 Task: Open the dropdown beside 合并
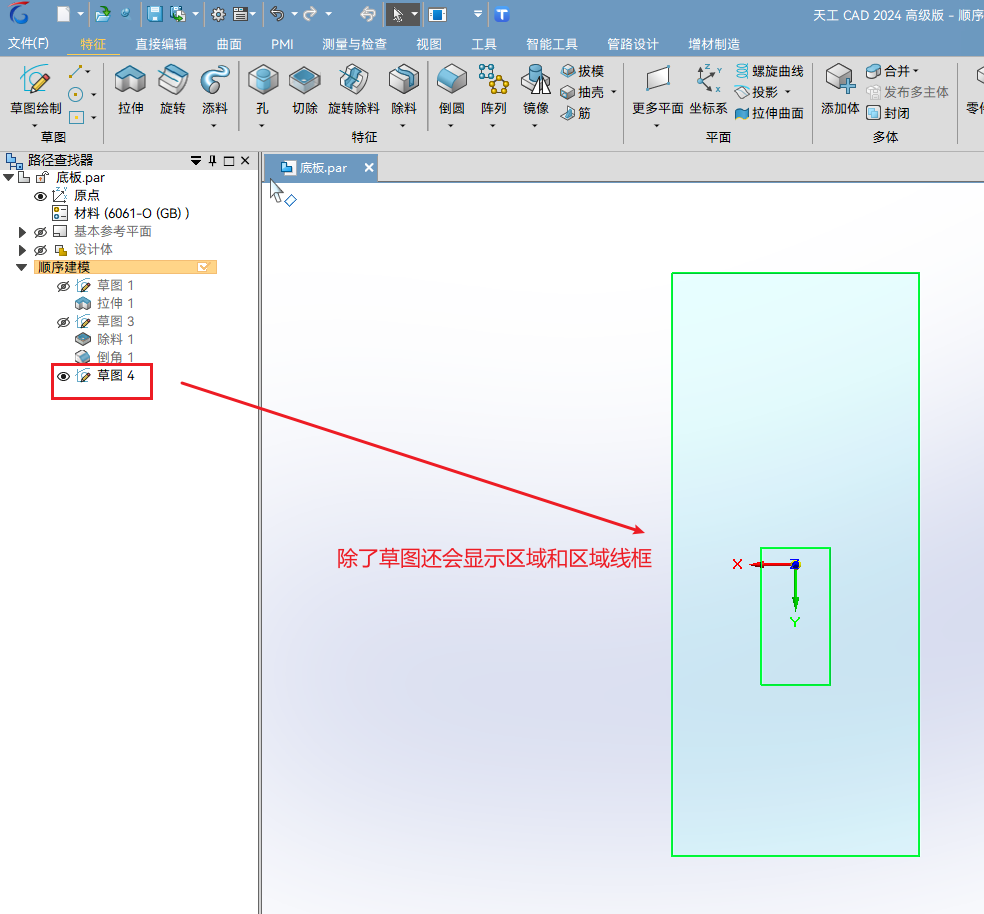click(x=916, y=71)
